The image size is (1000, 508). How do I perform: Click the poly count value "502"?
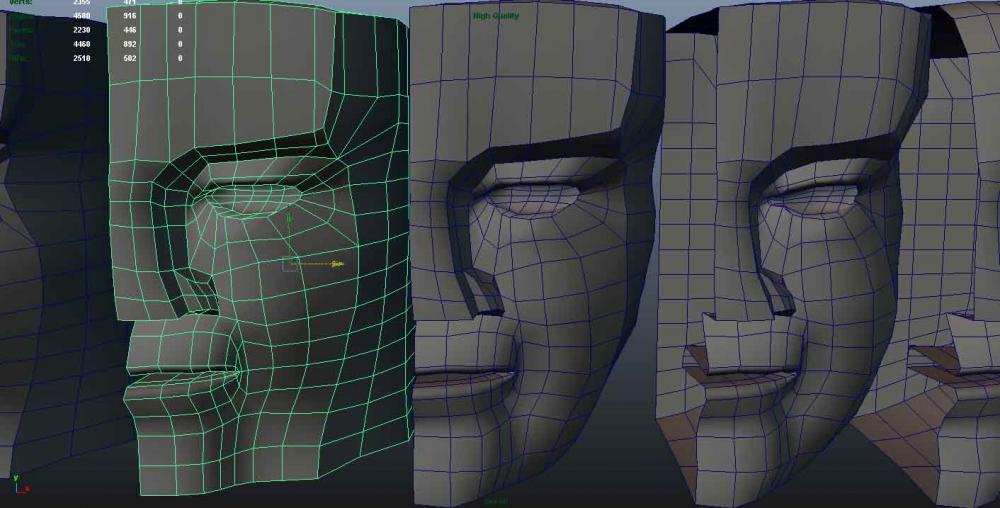coord(130,58)
